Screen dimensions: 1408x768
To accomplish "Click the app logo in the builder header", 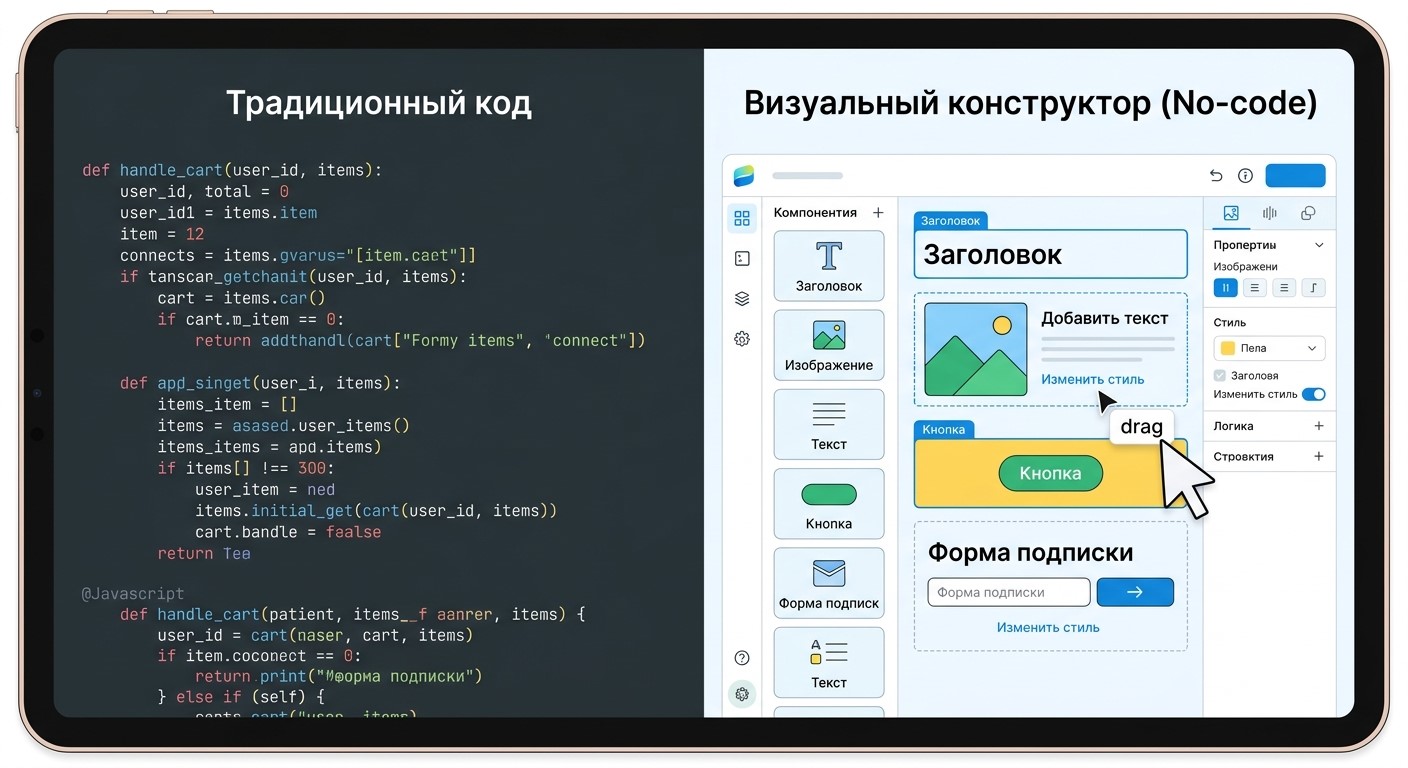I will pos(743,176).
